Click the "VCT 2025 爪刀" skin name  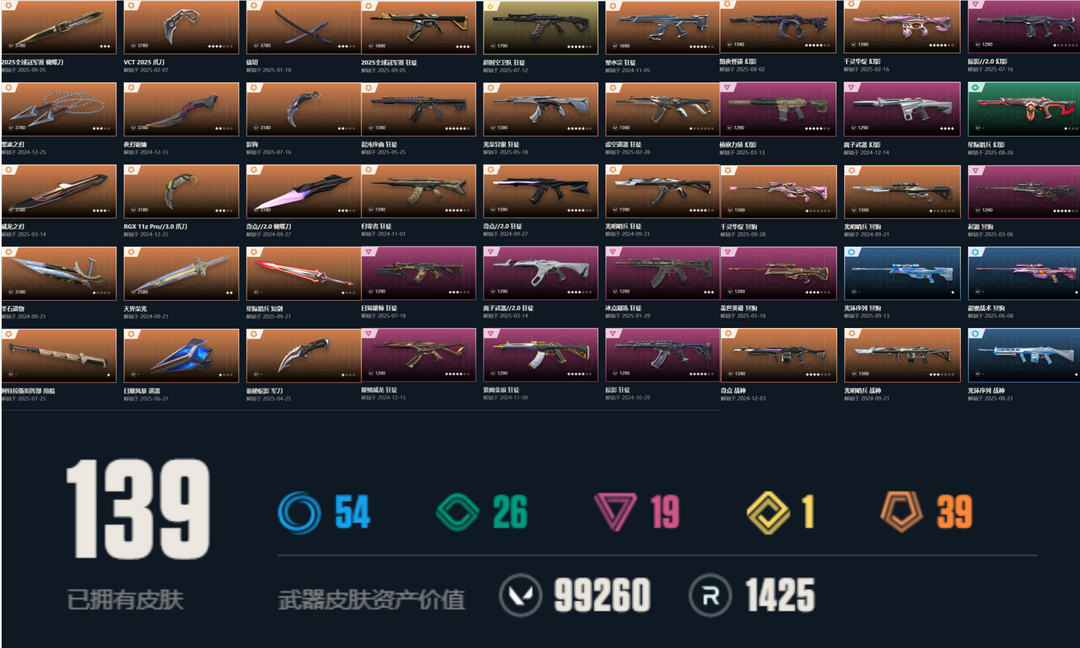pos(144,62)
